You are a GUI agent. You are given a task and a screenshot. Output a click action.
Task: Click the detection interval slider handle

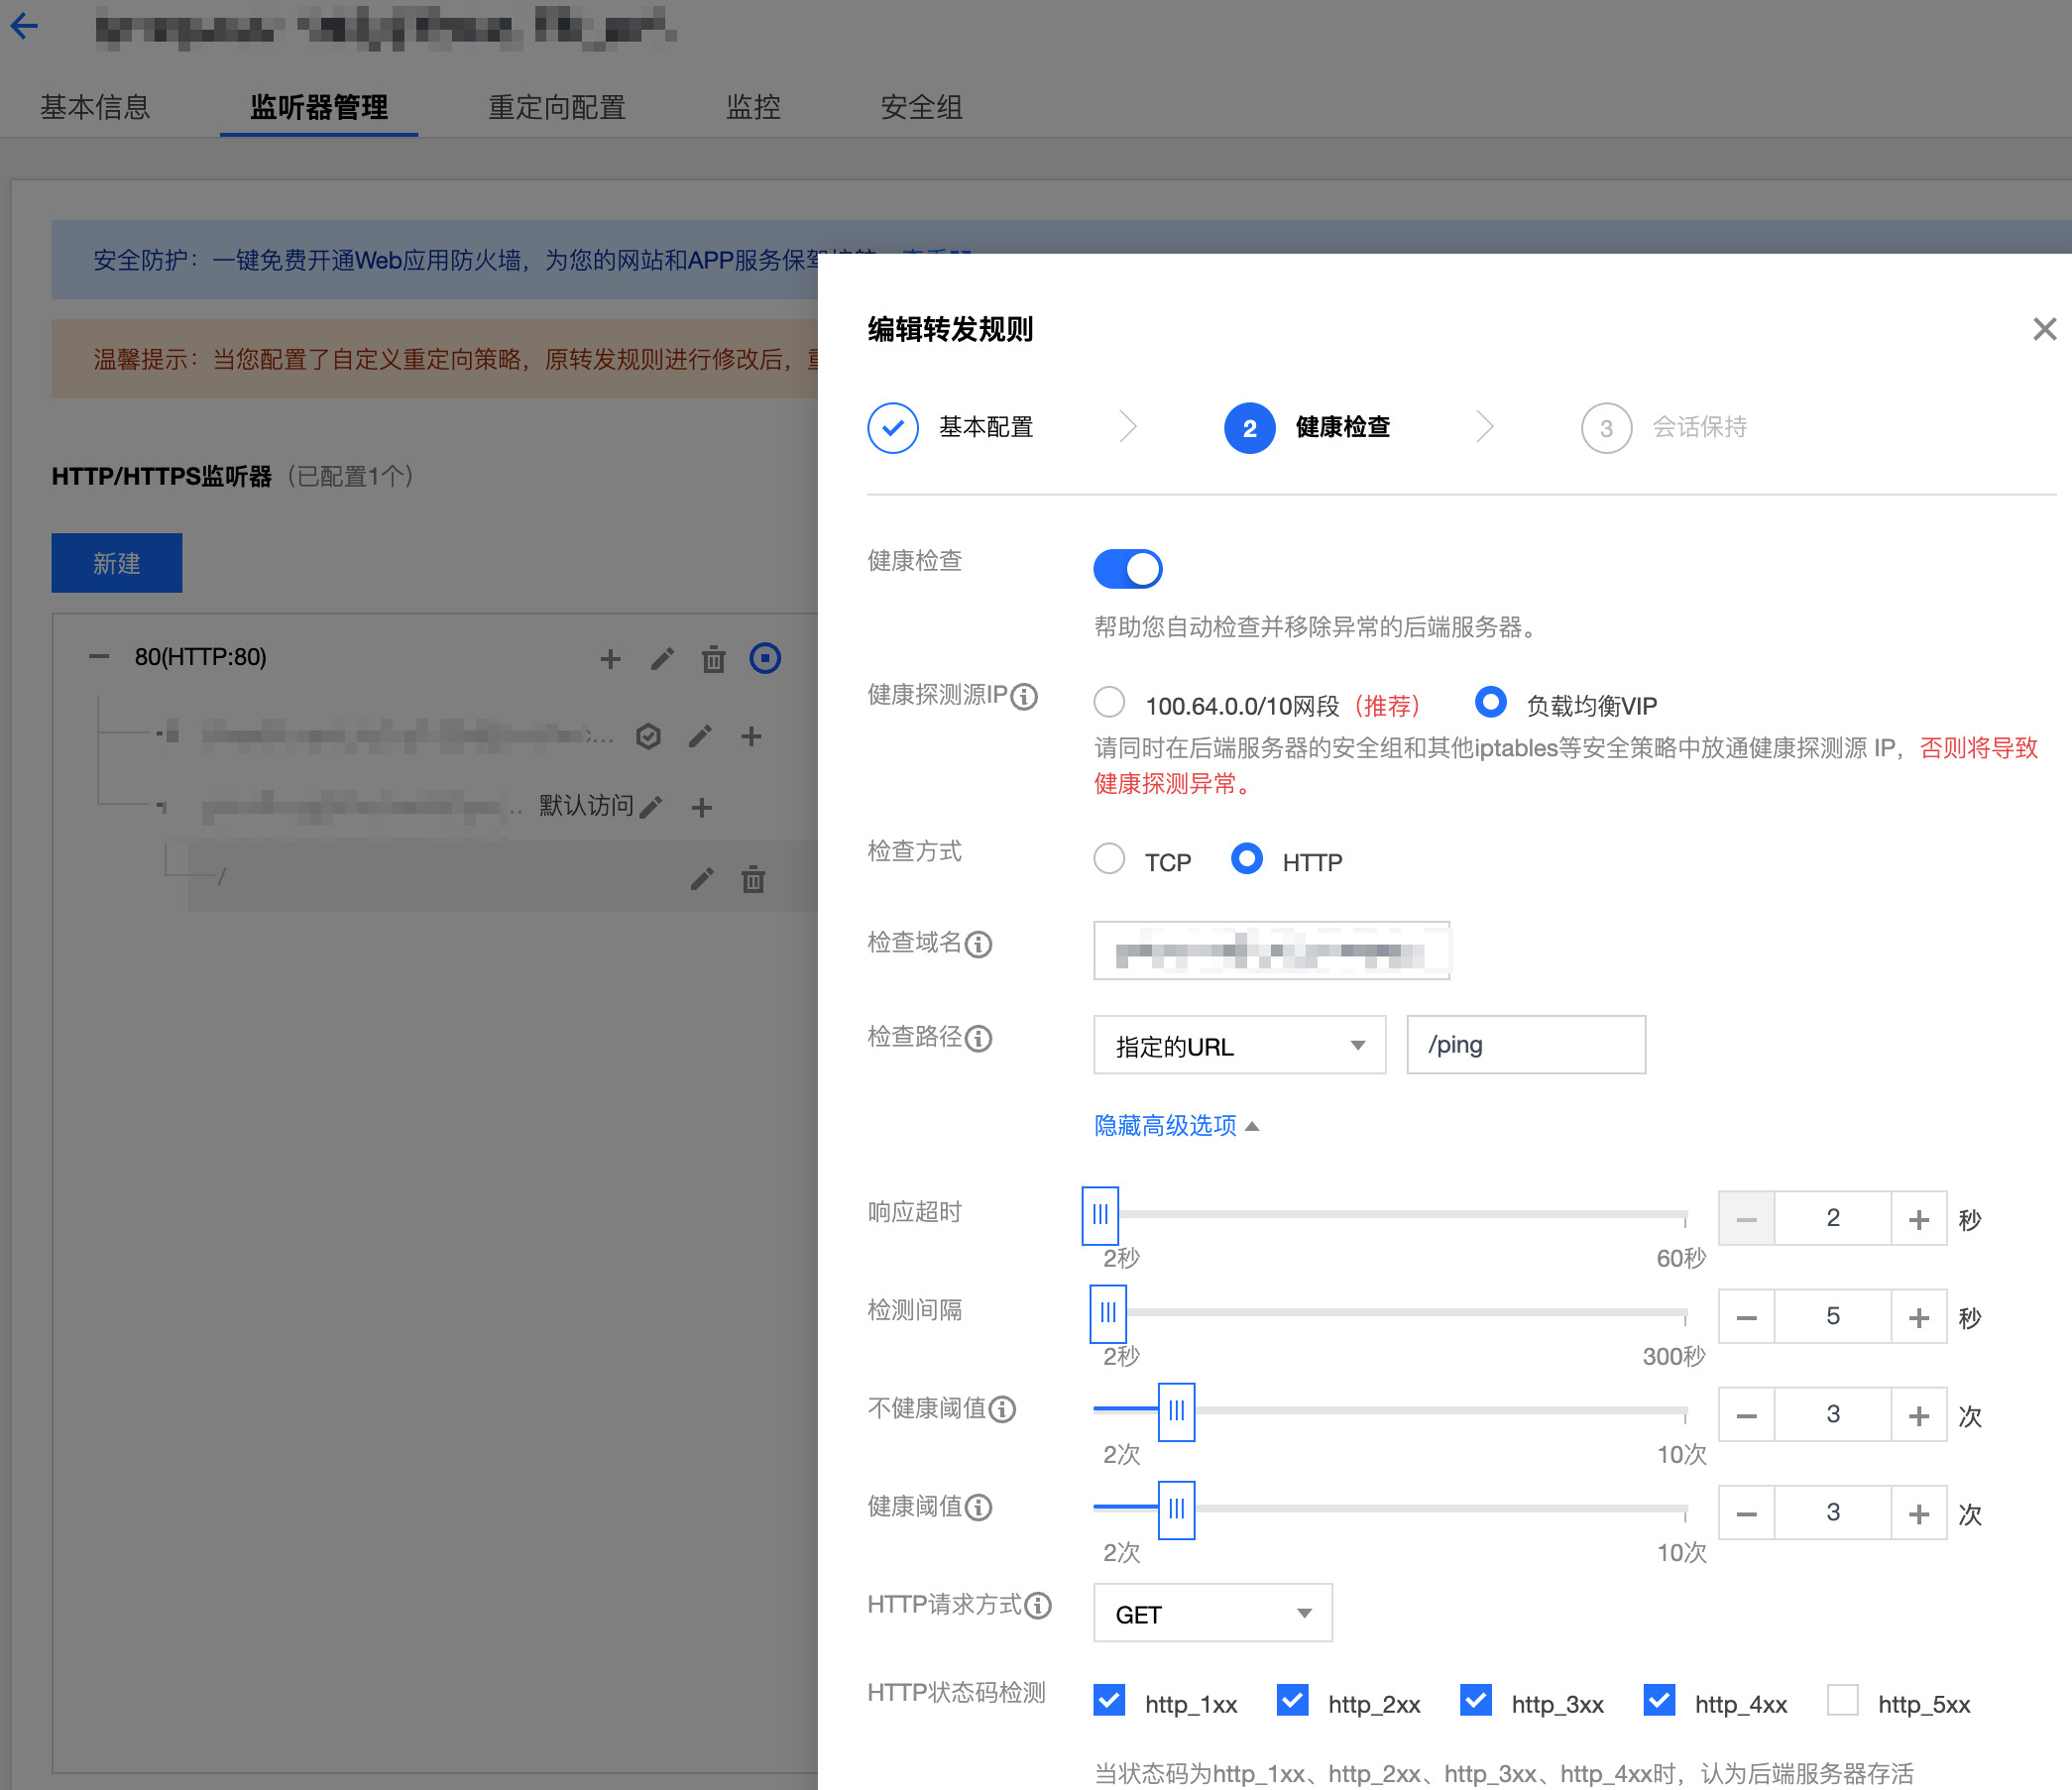(x=1108, y=1313)
